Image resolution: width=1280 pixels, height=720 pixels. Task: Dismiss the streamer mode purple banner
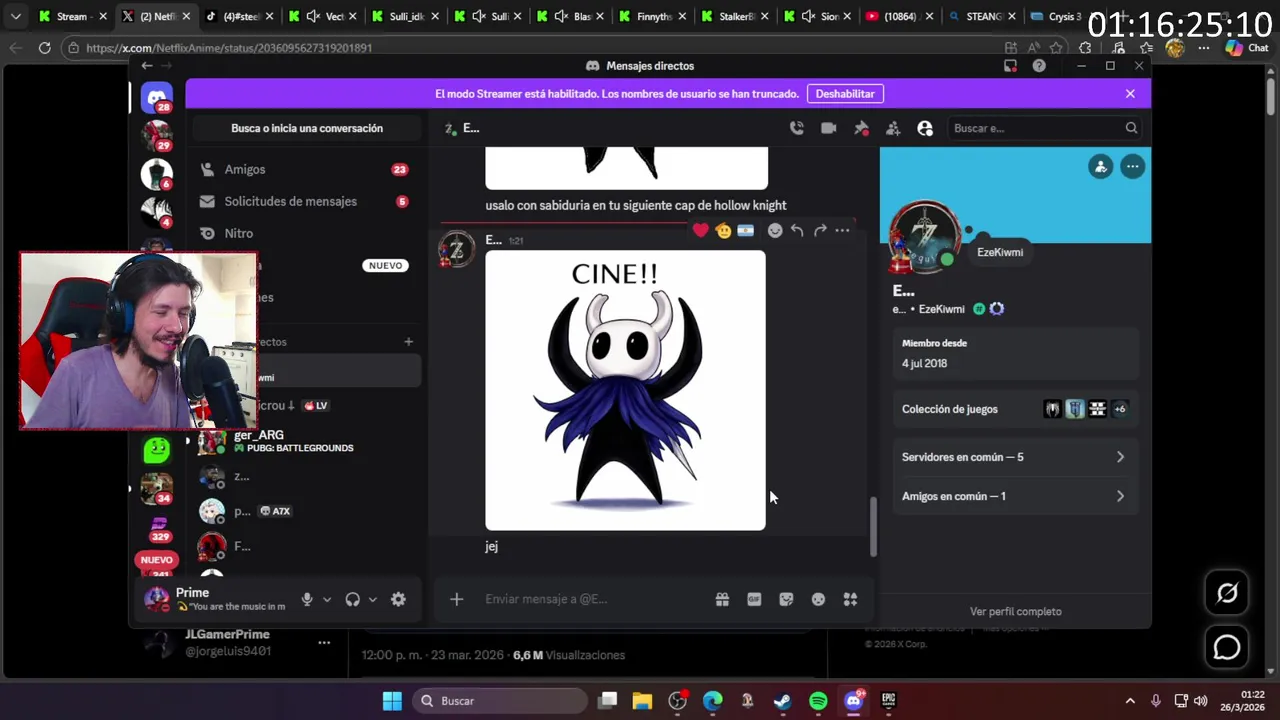1130,94
